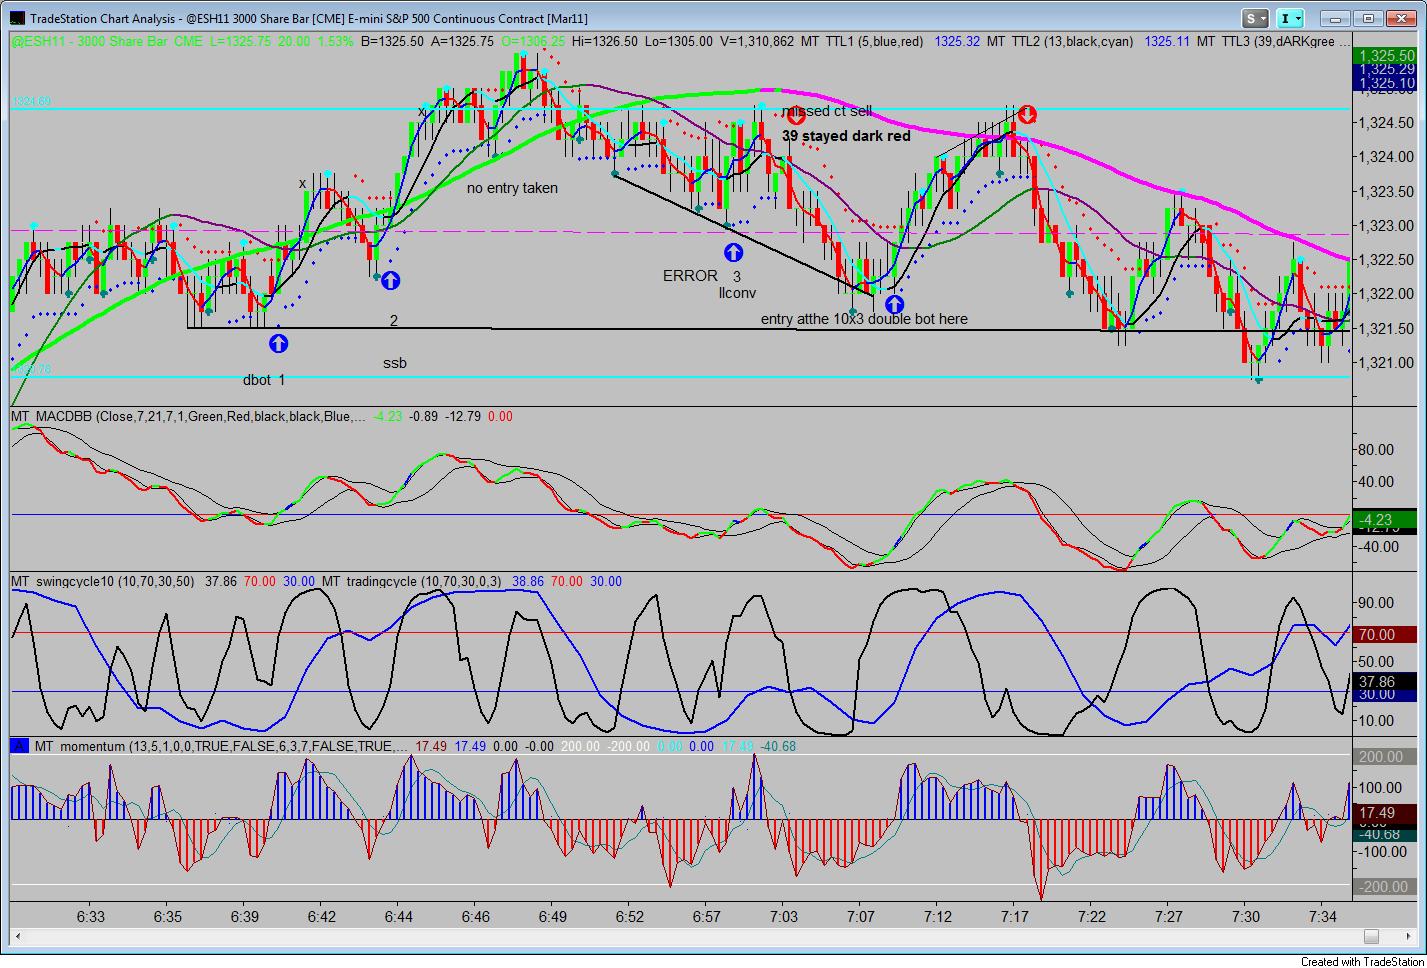Click the -200.00 momentum lower level marker
Screen dimensions: 1427x968
(x=1385, y=887)
